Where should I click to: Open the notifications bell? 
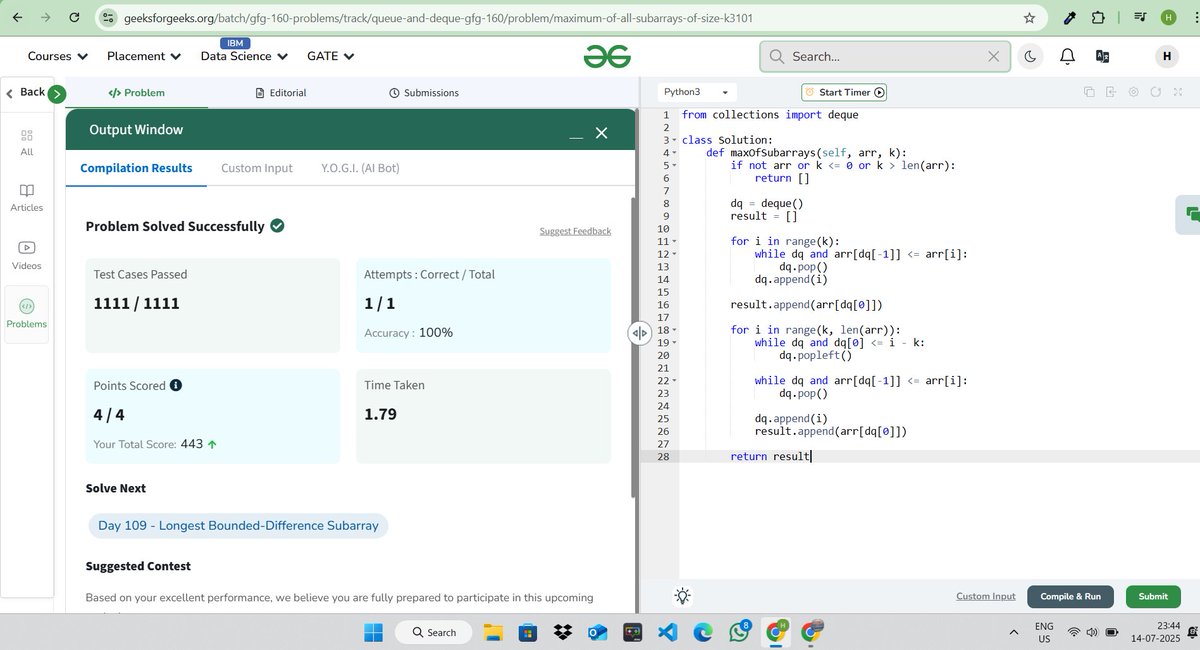1067,57
